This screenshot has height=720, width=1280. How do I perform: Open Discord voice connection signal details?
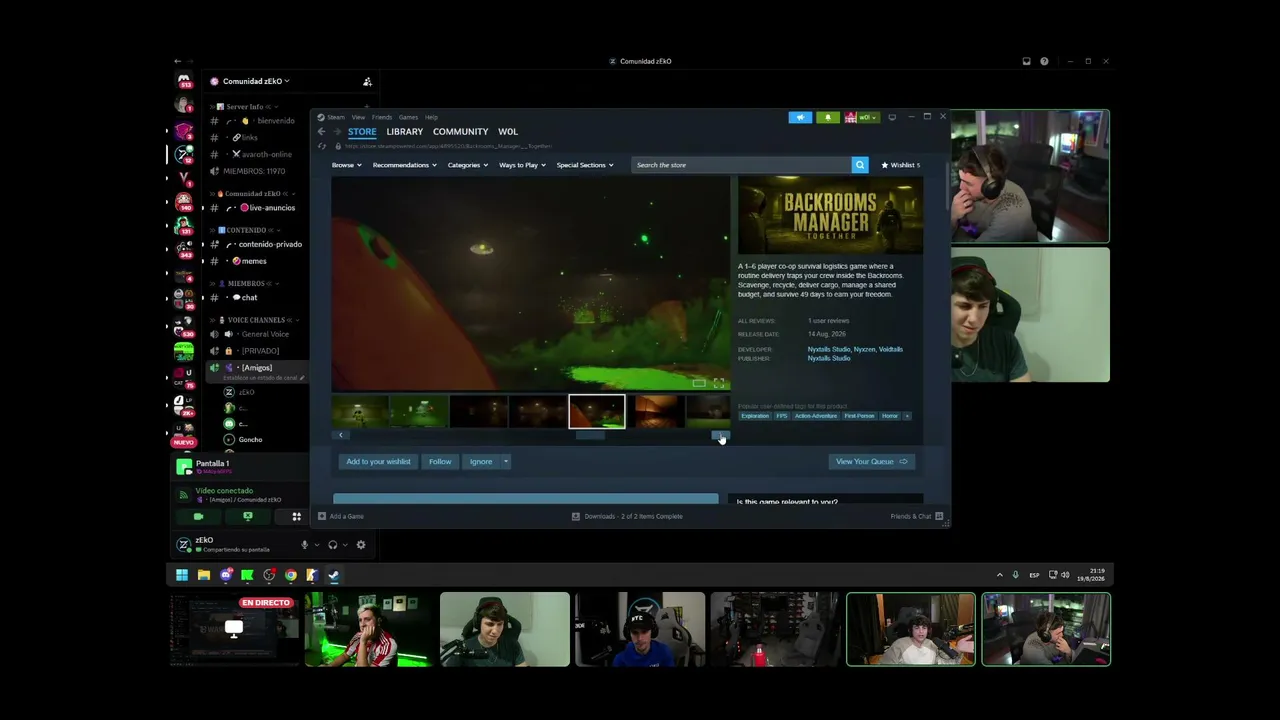click(183, 495)
